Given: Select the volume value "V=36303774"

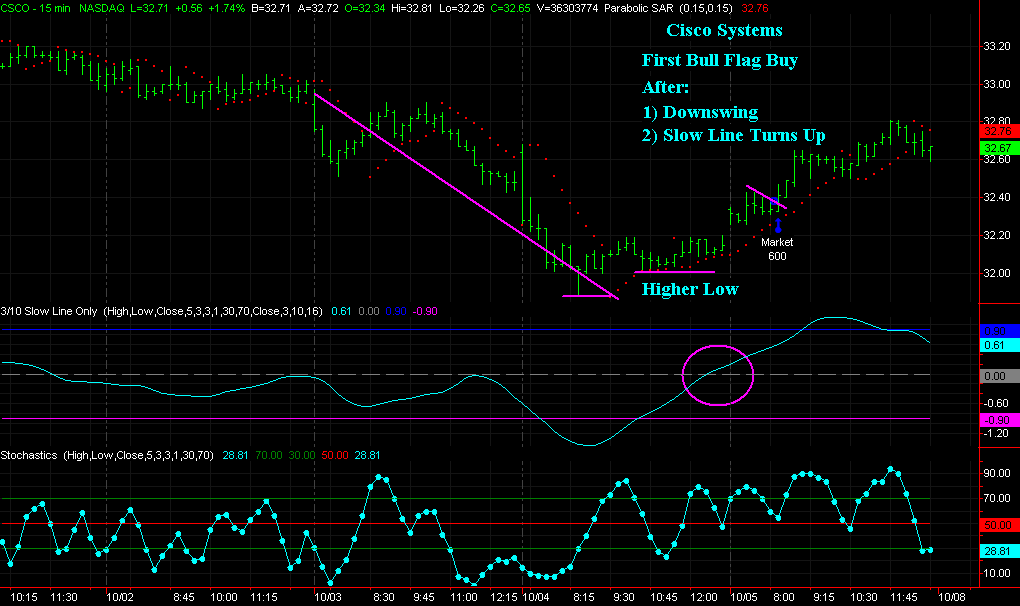Looking at the screenshot, I should click(x=567, y=8).
